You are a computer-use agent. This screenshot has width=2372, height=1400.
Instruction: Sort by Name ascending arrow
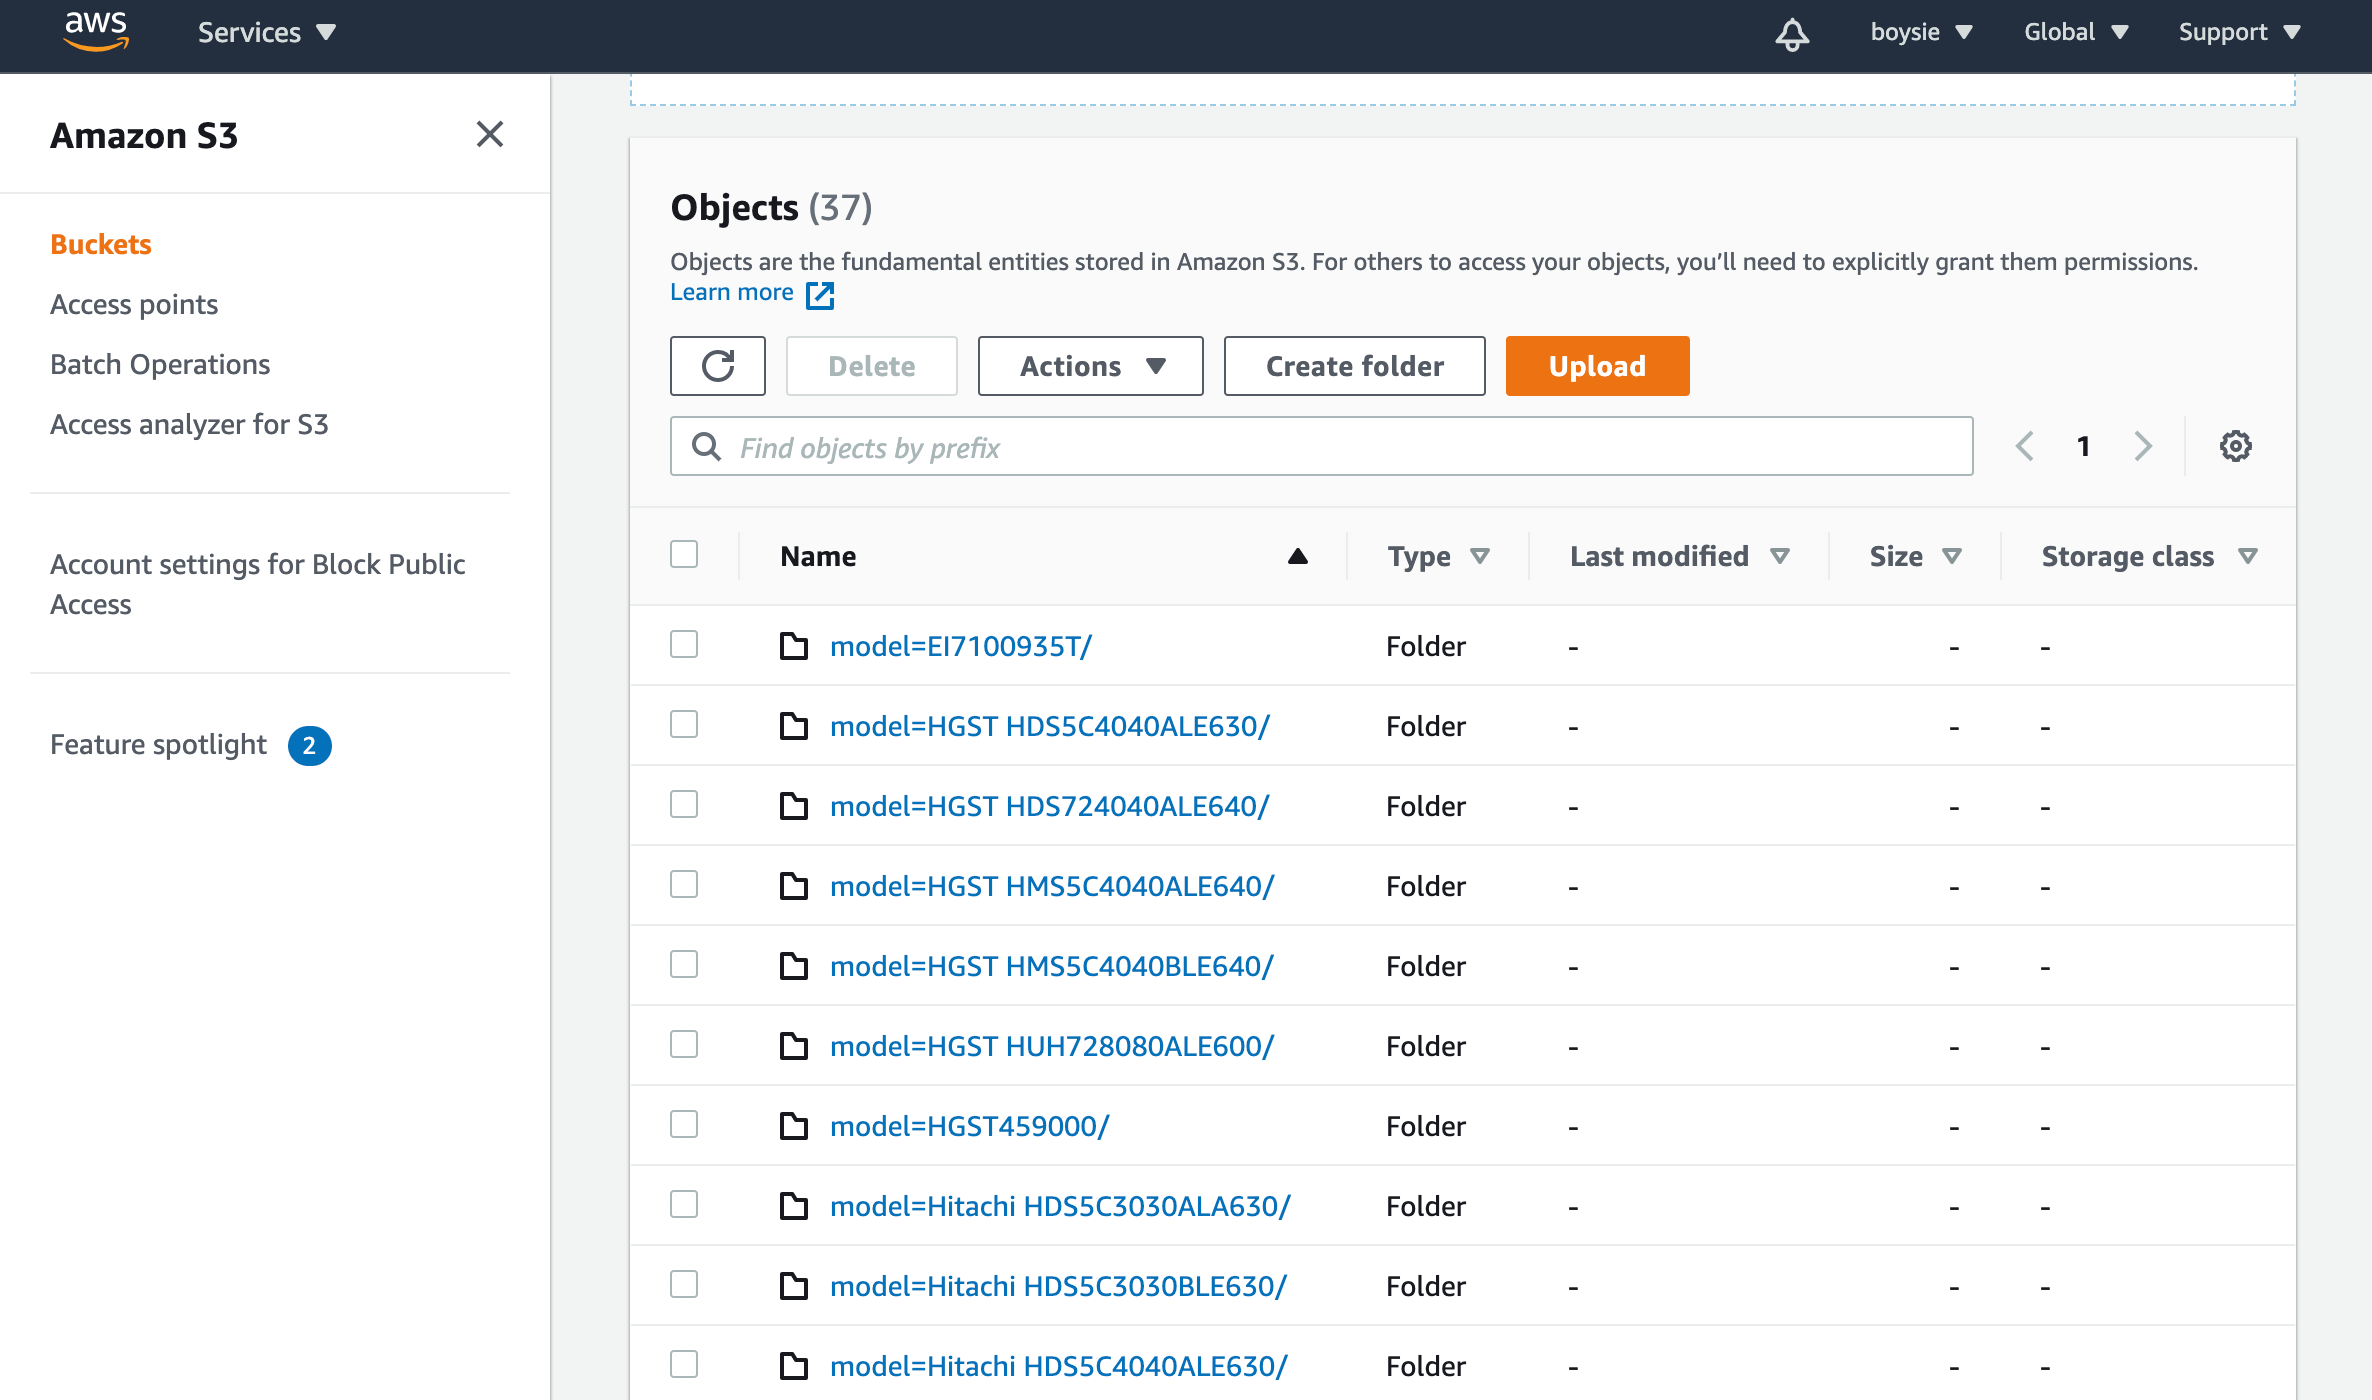tap(1298, 556)
